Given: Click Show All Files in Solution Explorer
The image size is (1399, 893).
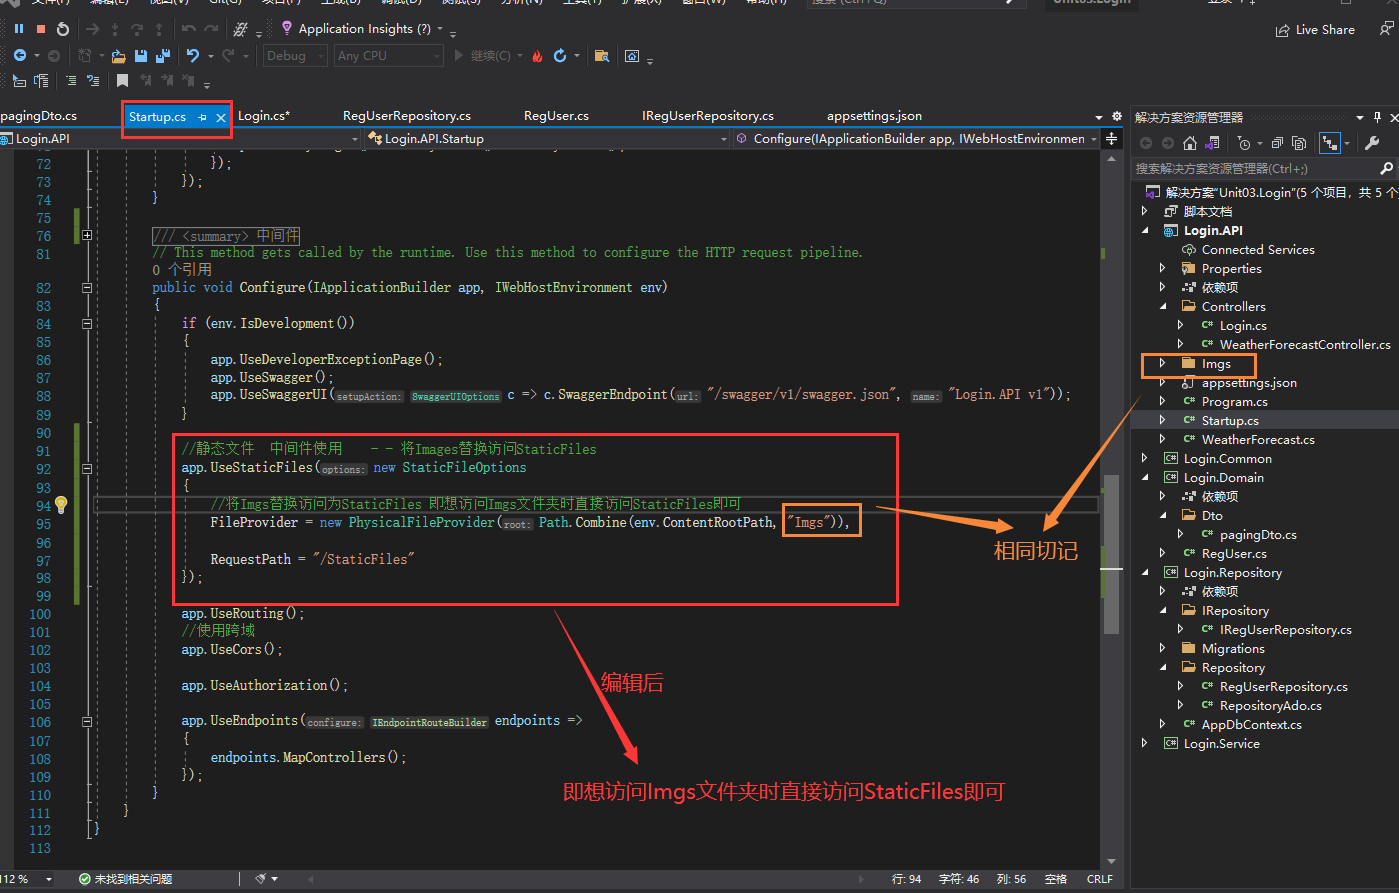Looking at the screenshot, I should [x=1299, y=143].
